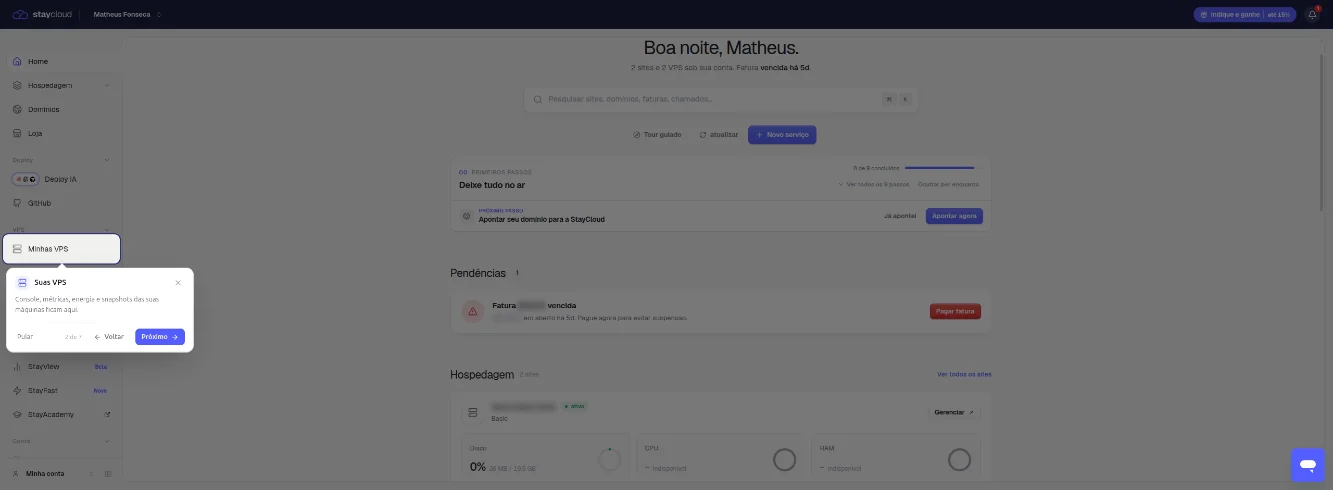Click the Minha conta user icon

click(16, 473)
